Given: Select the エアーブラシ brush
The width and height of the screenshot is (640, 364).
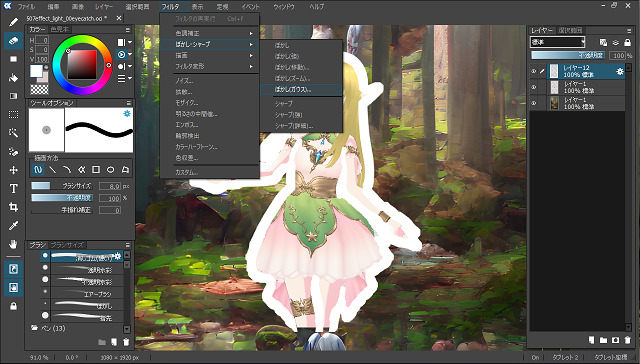Looking at the screenshot, I should coord(82,293).
